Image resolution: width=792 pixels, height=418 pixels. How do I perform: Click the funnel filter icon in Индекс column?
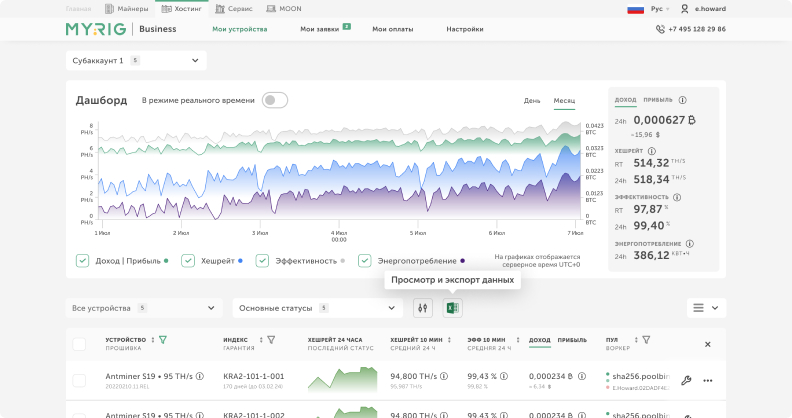(x=271, y=340)
